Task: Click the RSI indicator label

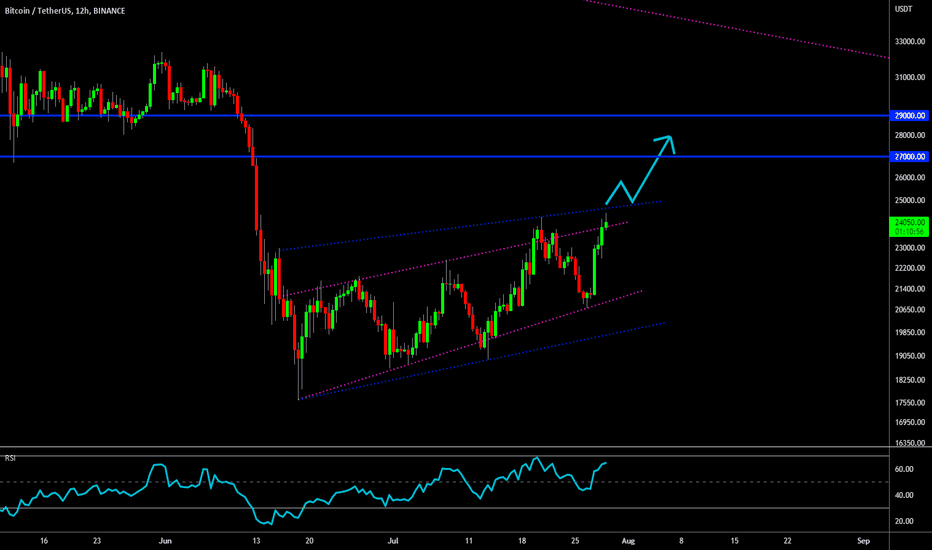Action: point(10,458)
